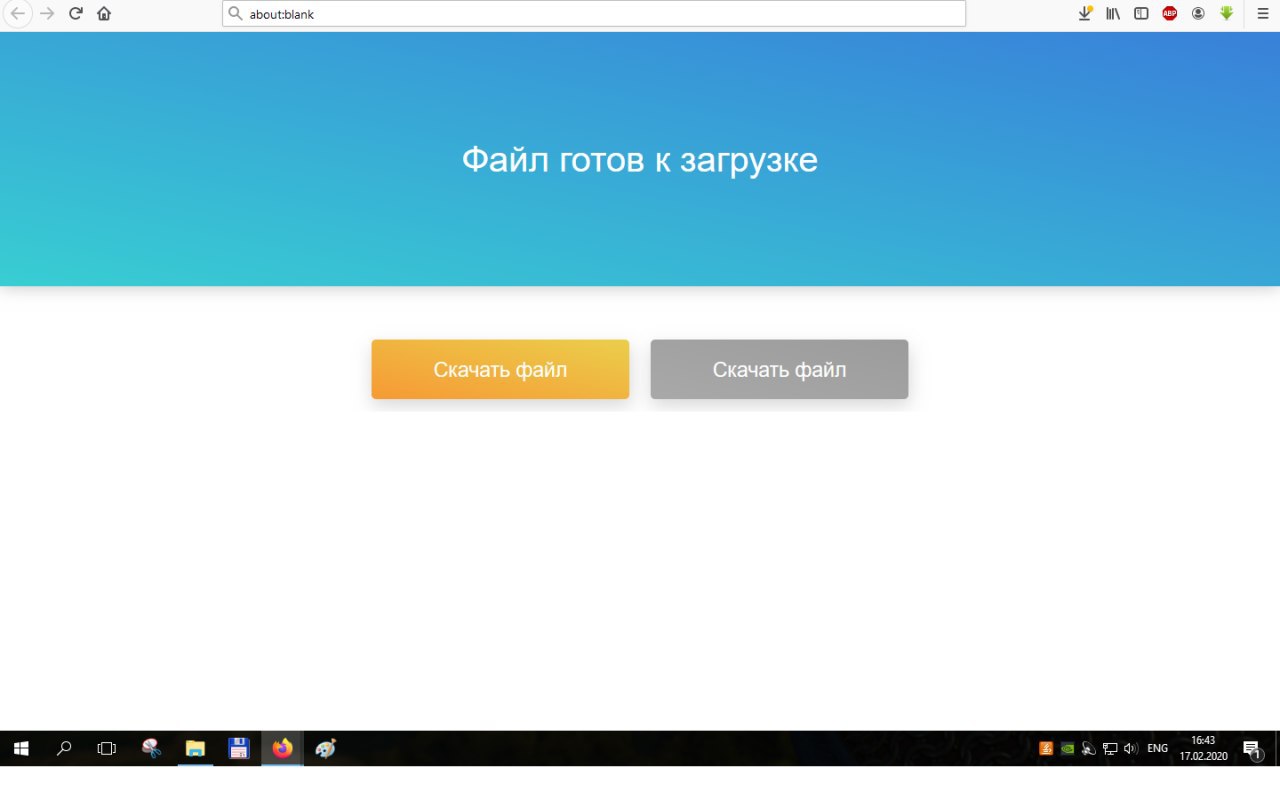Switch input language via ENG indicator
The height and width of the screenshot is (800, 1280).
pos(1157,748)
